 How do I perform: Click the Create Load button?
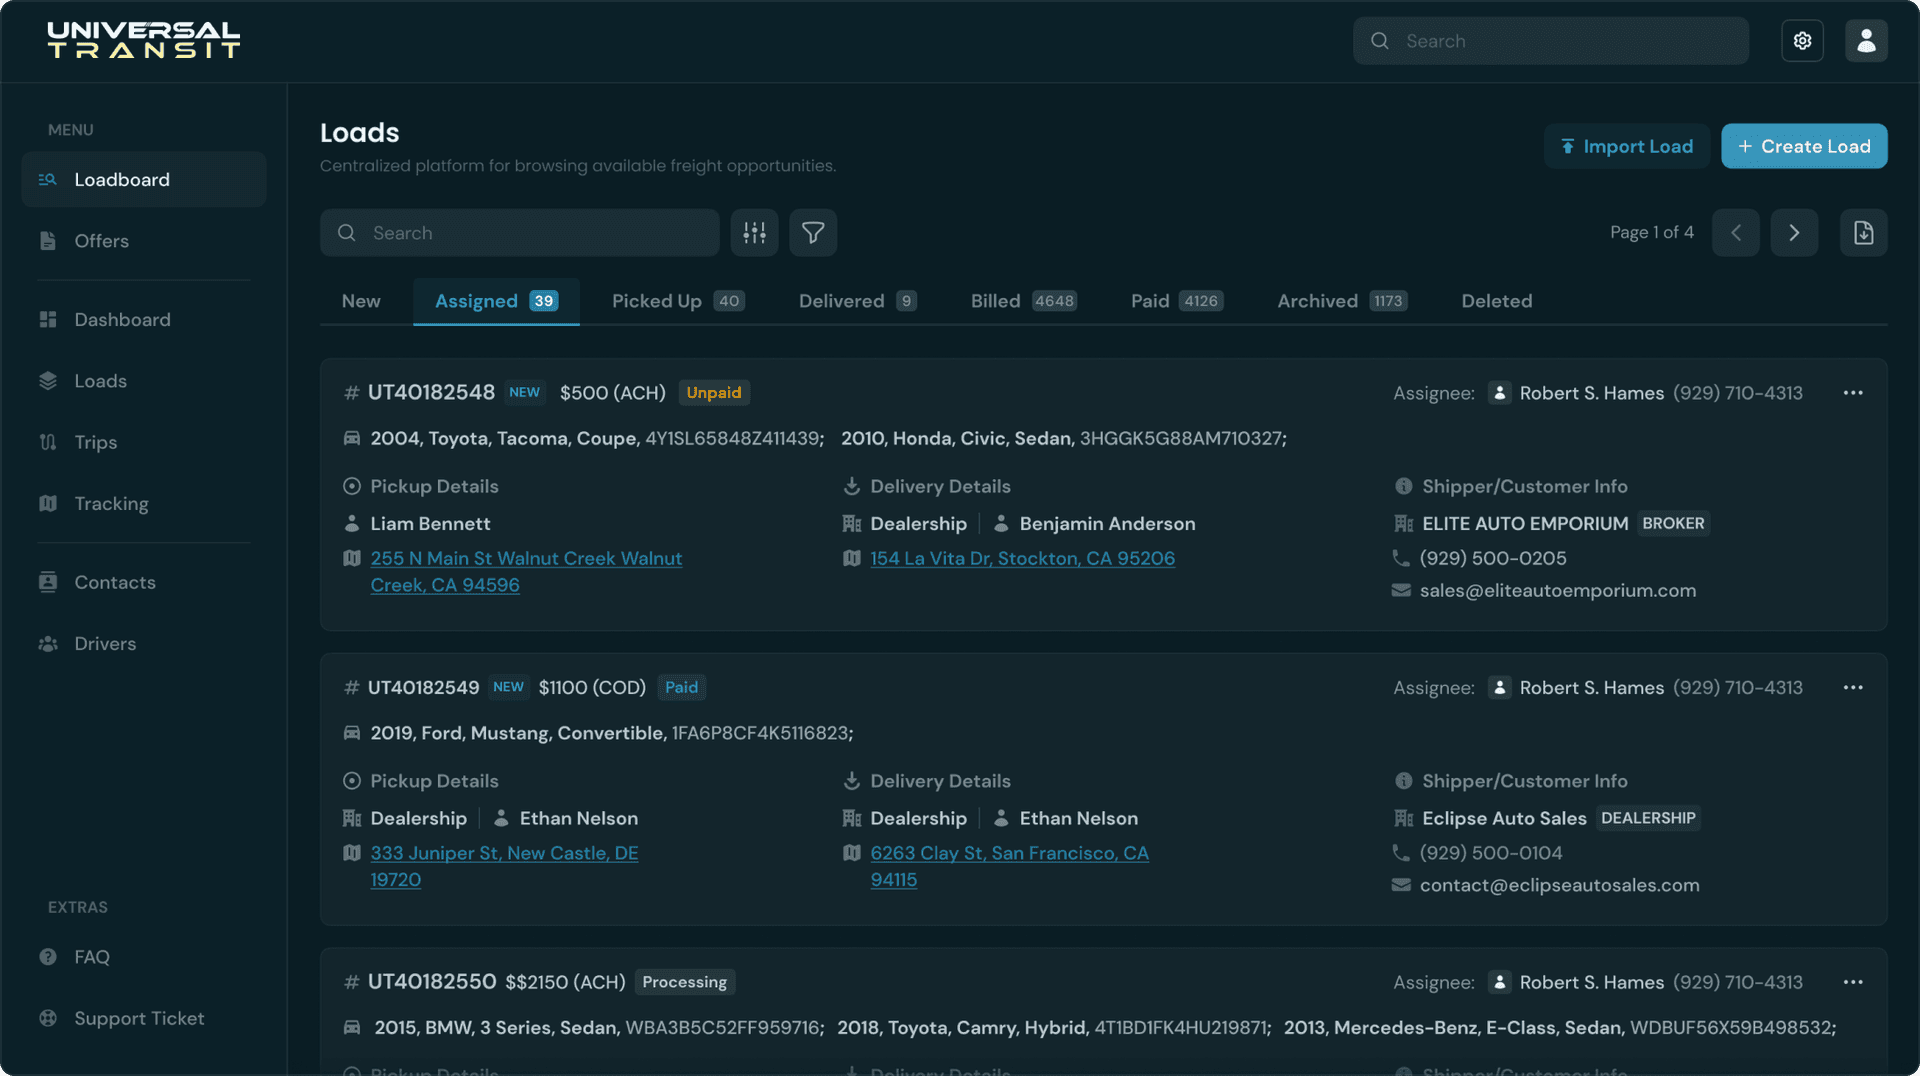1803,146
